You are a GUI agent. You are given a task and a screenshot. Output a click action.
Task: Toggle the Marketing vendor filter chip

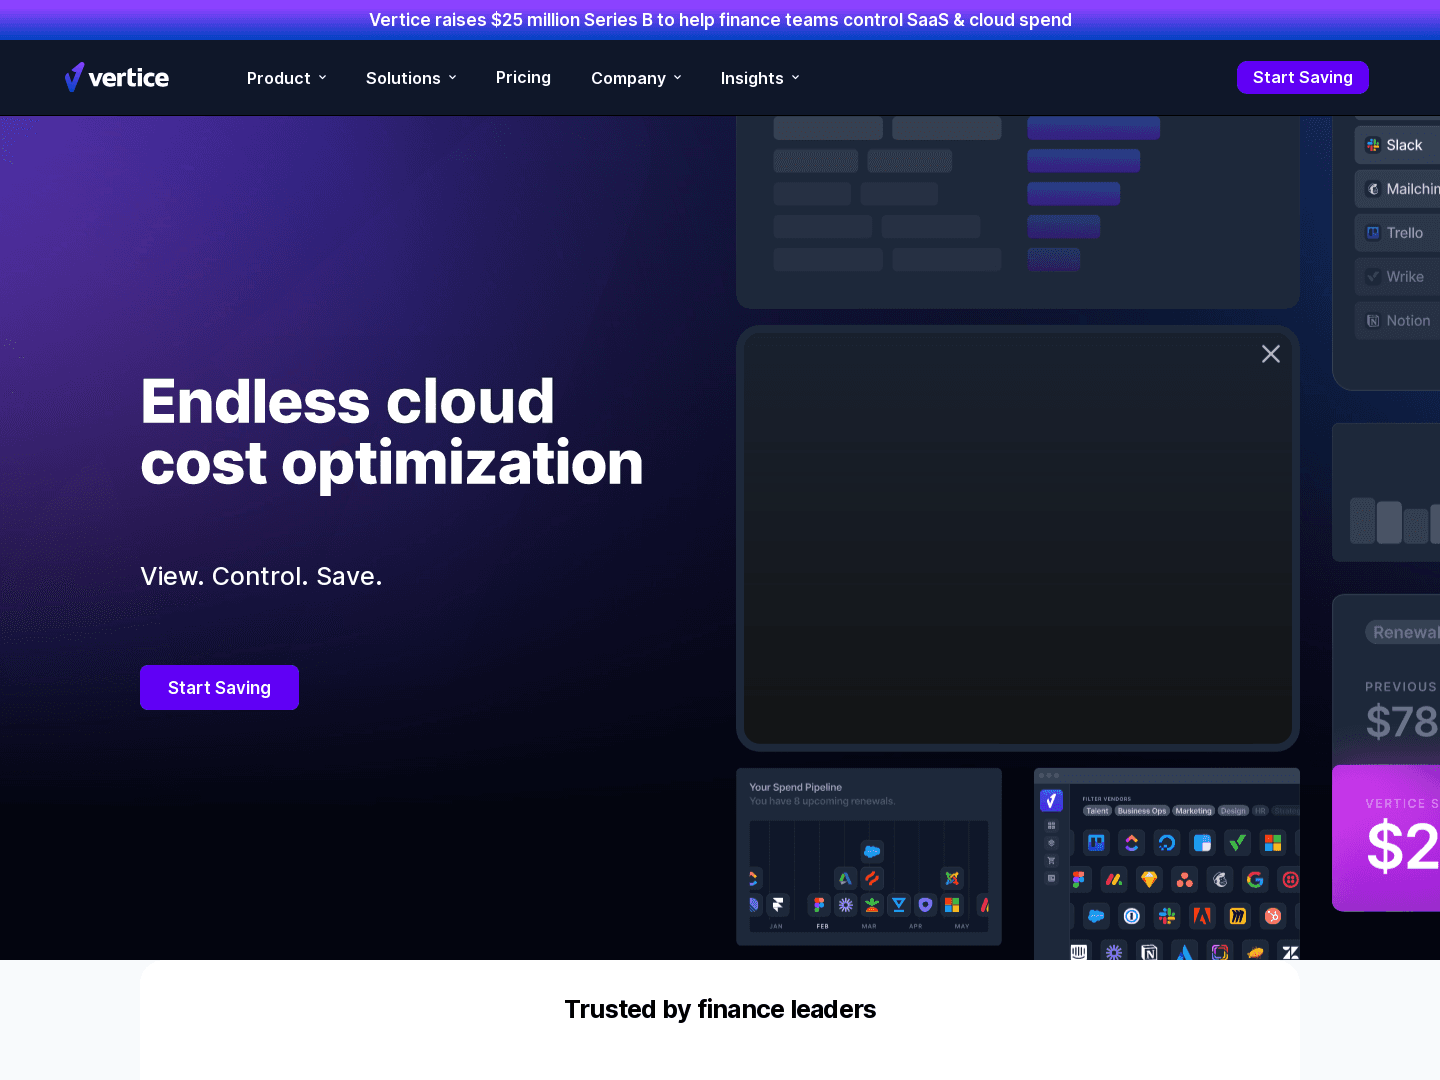coord(1193,811)
